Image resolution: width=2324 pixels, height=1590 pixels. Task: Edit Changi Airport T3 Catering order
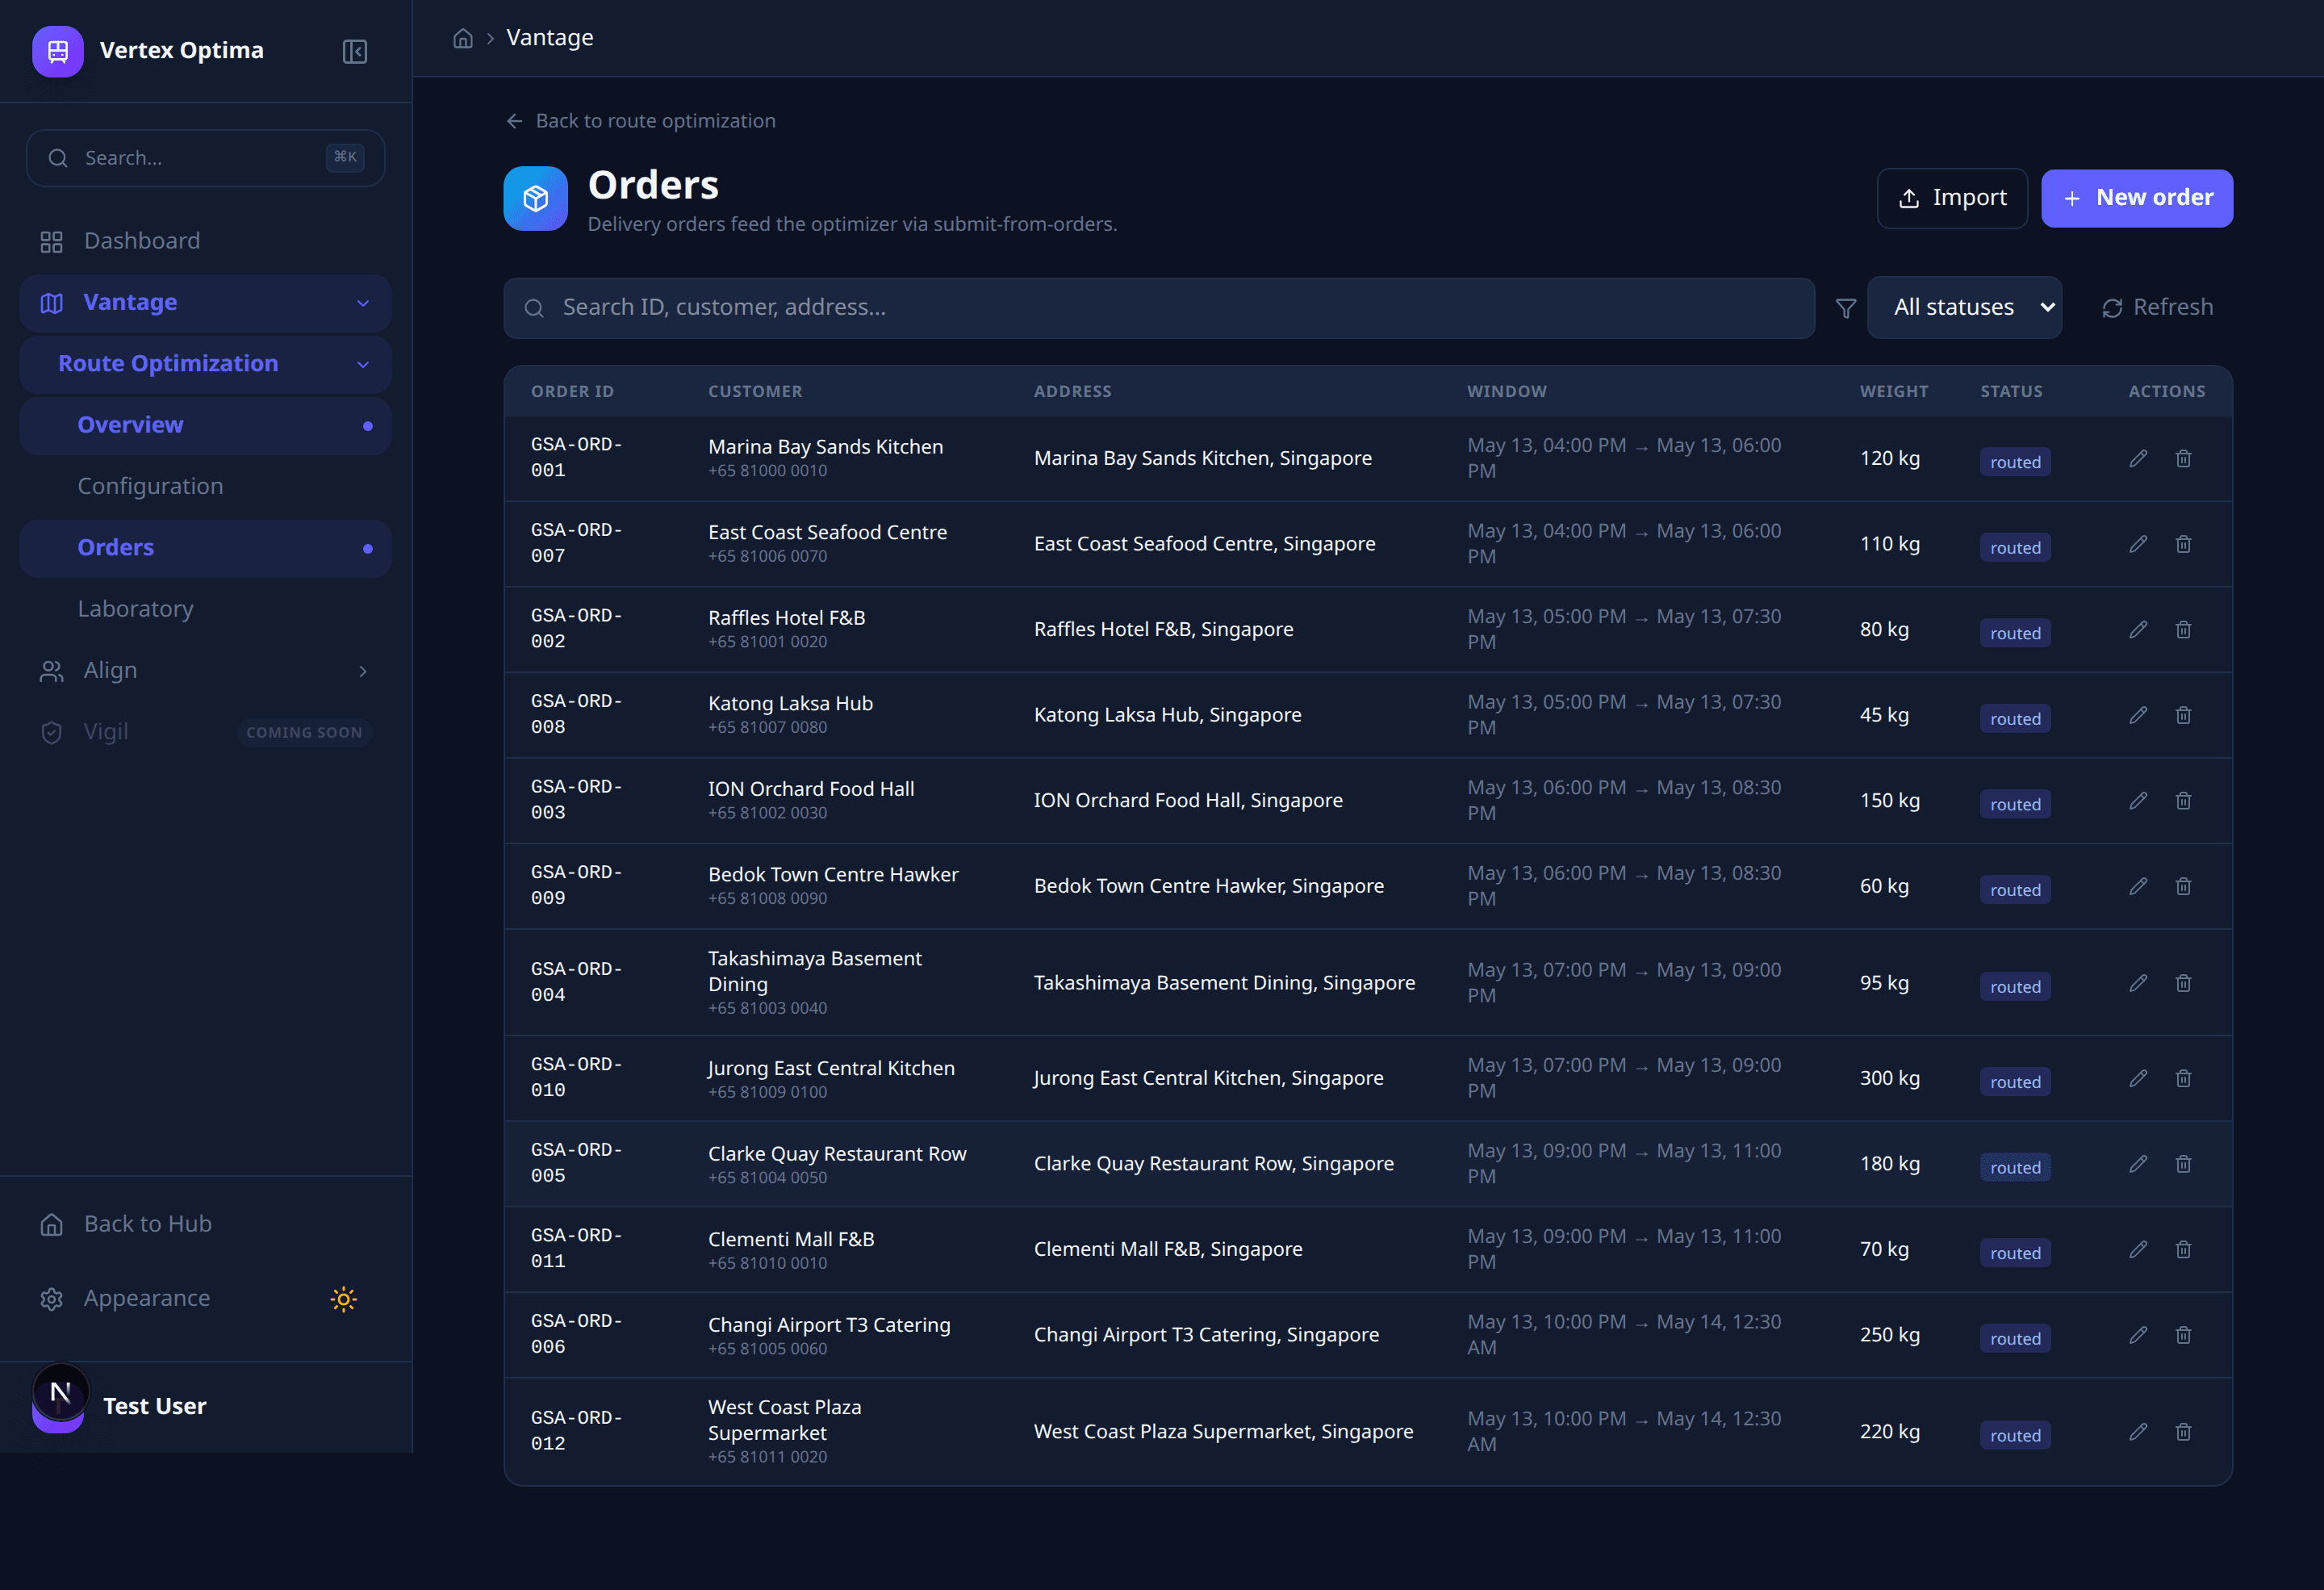2138,1335
